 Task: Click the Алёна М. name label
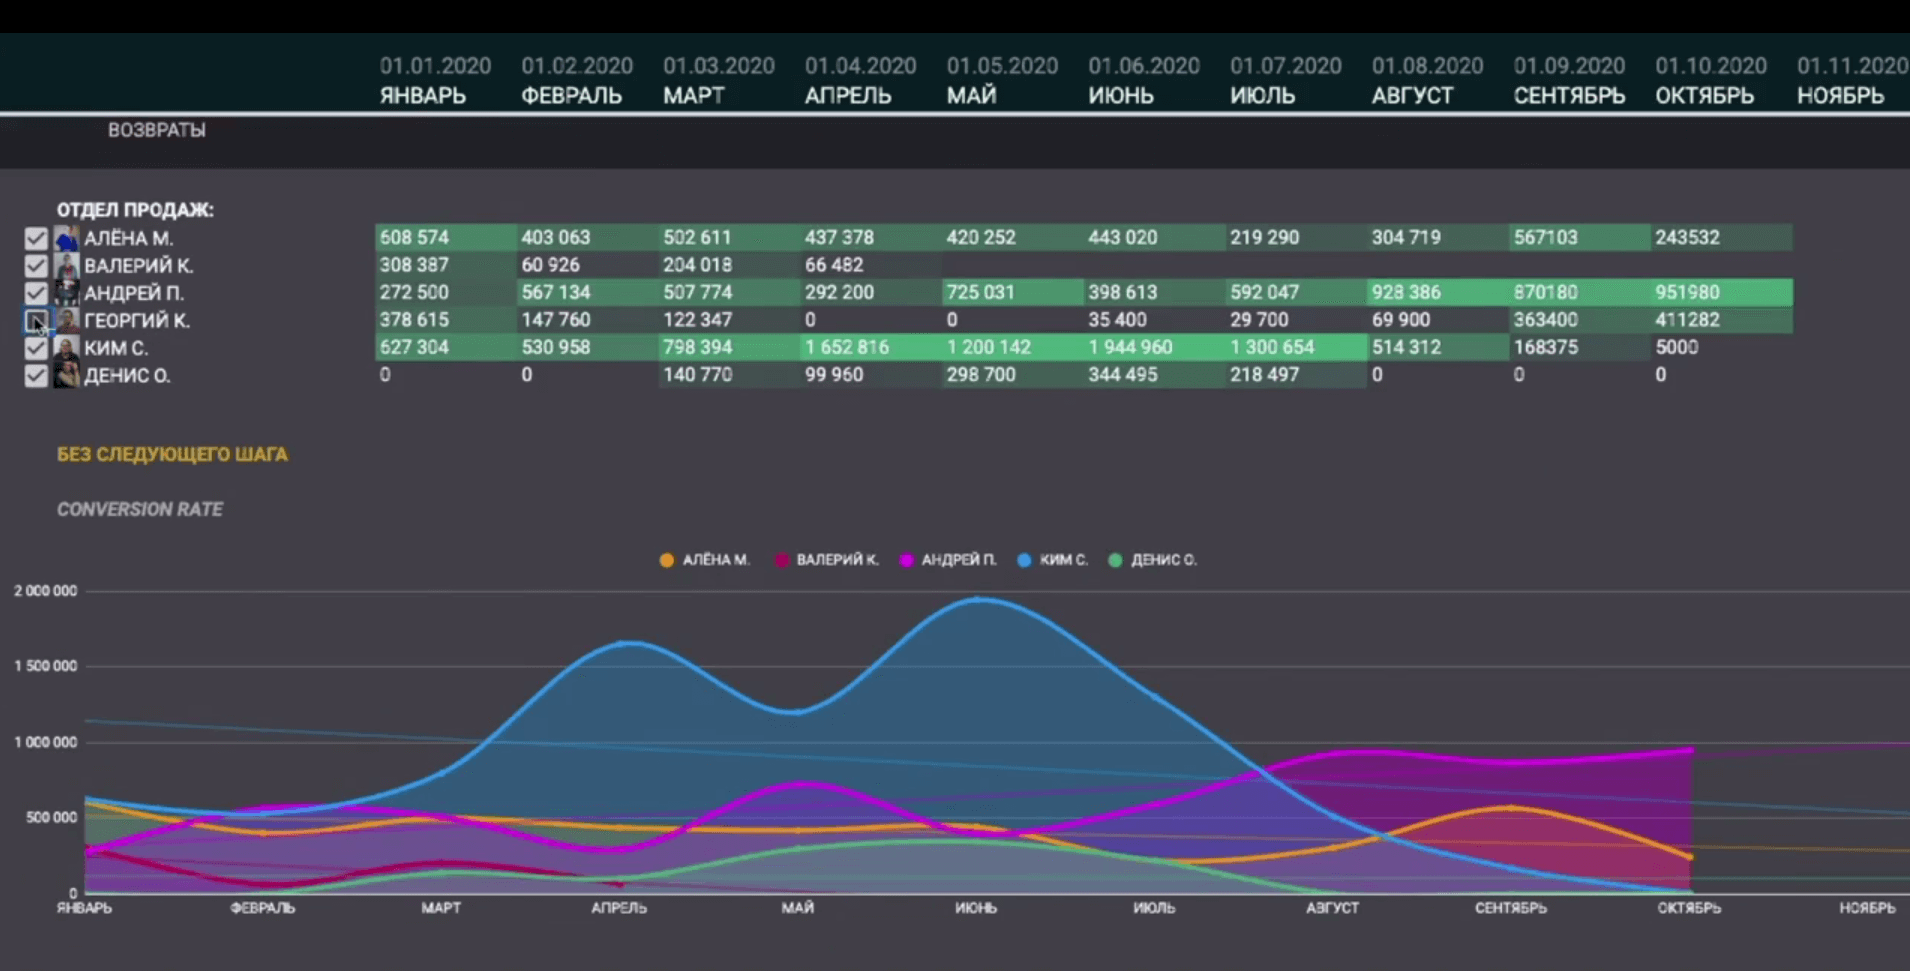[128, 238]
